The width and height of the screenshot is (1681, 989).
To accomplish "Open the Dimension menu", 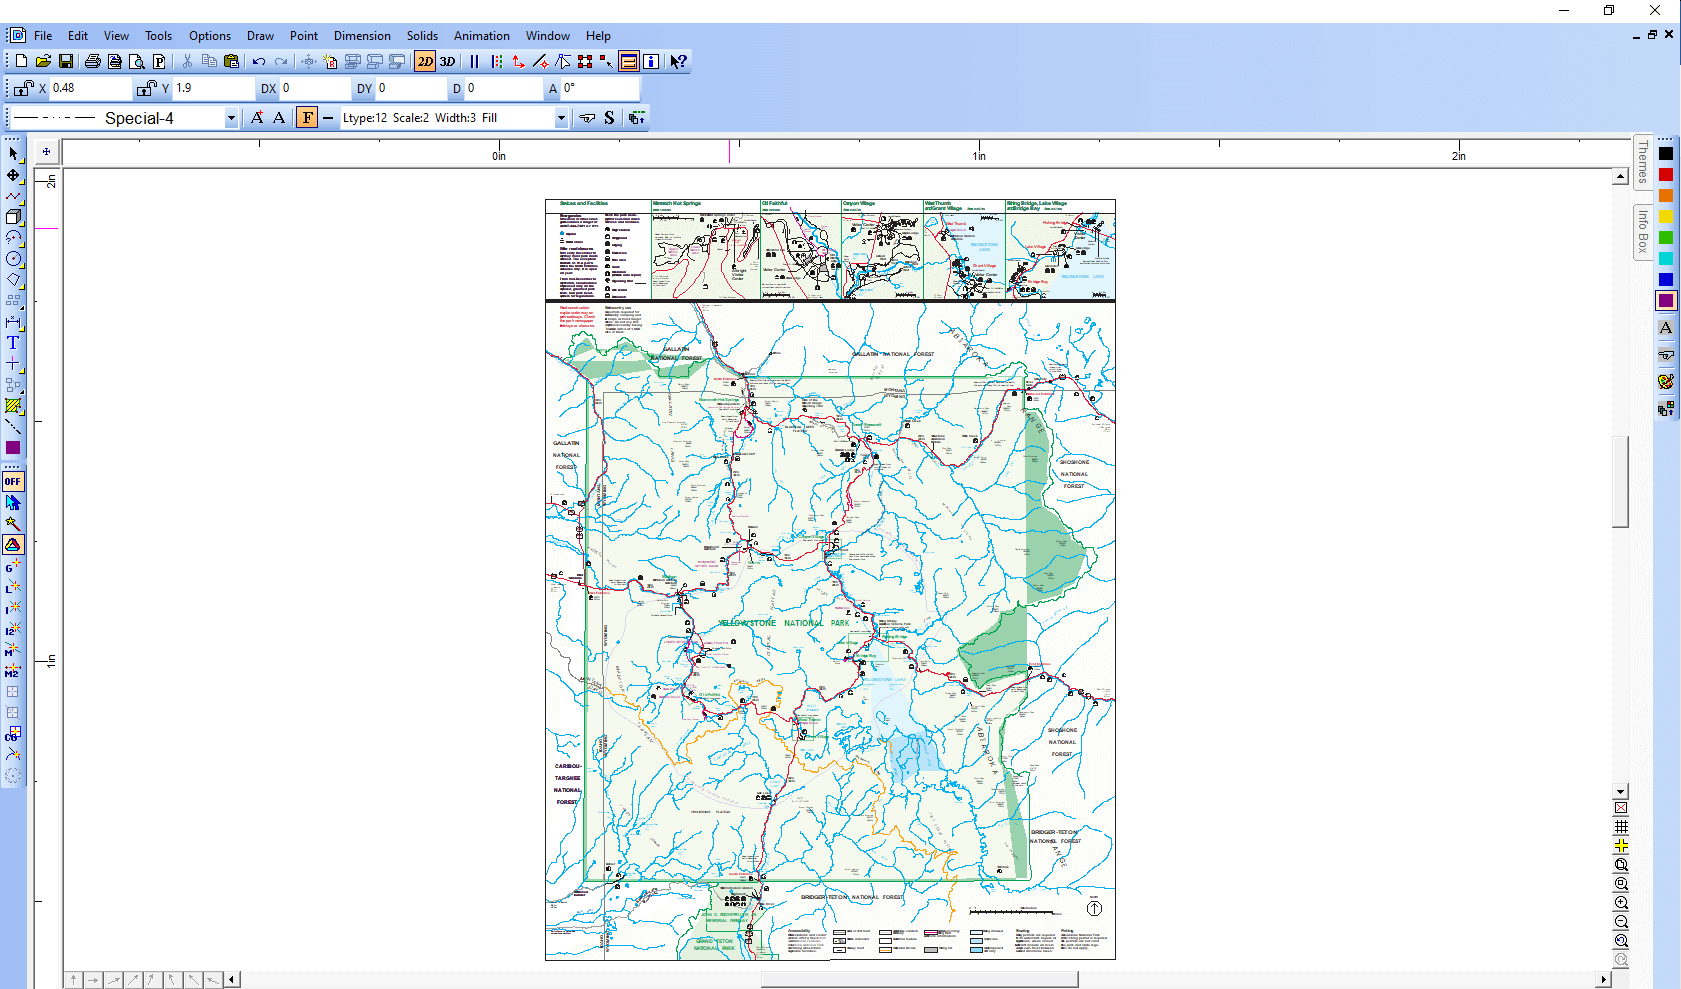I will 362,36.
